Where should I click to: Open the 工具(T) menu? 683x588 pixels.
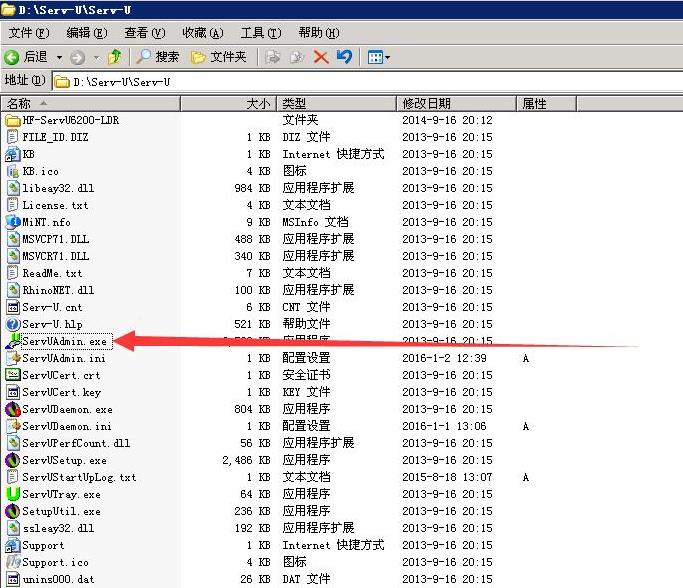coord(261,33)
